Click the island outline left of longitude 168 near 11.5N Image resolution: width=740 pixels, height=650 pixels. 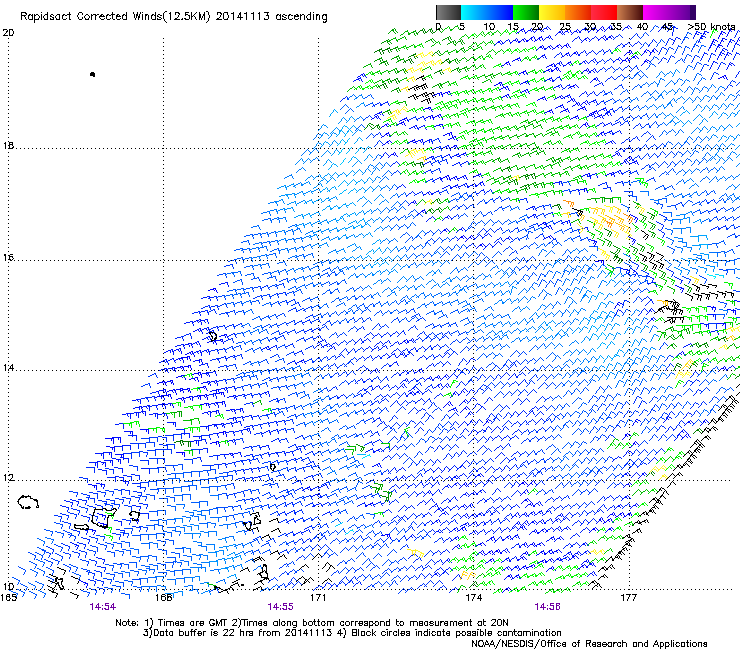pos(102,518)
